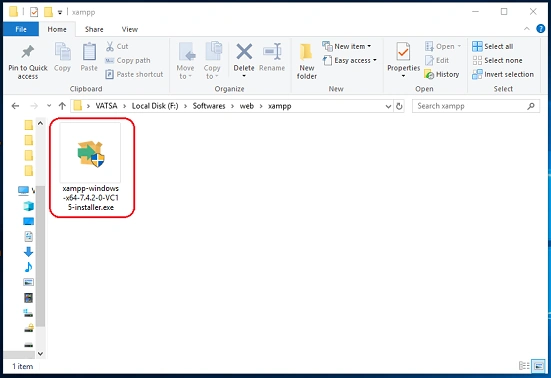Click the navigation pane scroll up arrow
Screen dimensions: 551x378
click(x=40, y=123)
